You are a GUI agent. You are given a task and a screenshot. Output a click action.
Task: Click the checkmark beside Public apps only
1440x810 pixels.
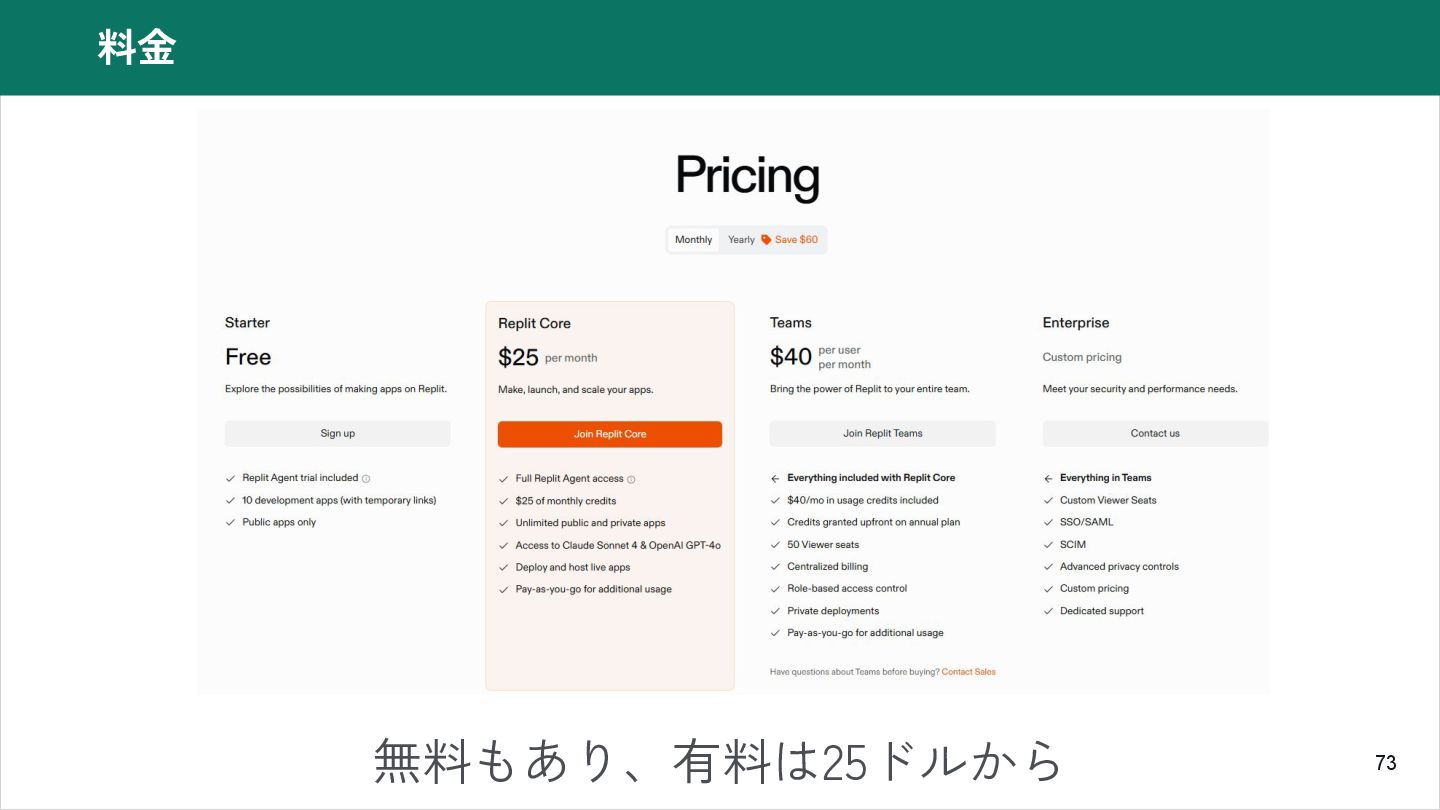[231, 523]
